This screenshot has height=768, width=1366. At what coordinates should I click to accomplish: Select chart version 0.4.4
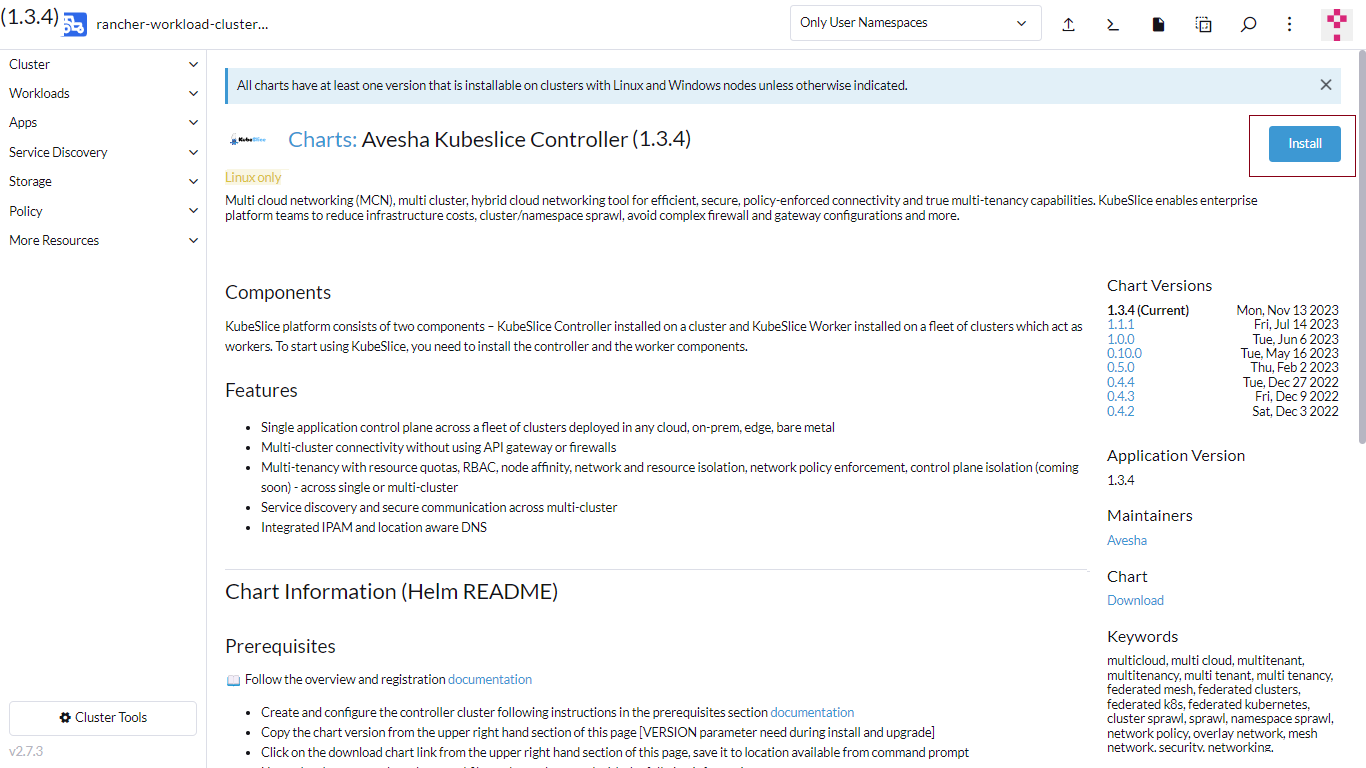pos(1121,382)
